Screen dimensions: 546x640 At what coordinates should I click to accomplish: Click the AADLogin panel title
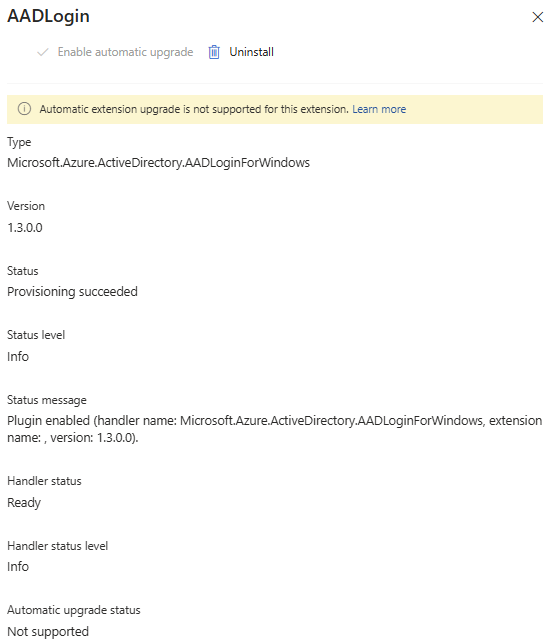49,16
